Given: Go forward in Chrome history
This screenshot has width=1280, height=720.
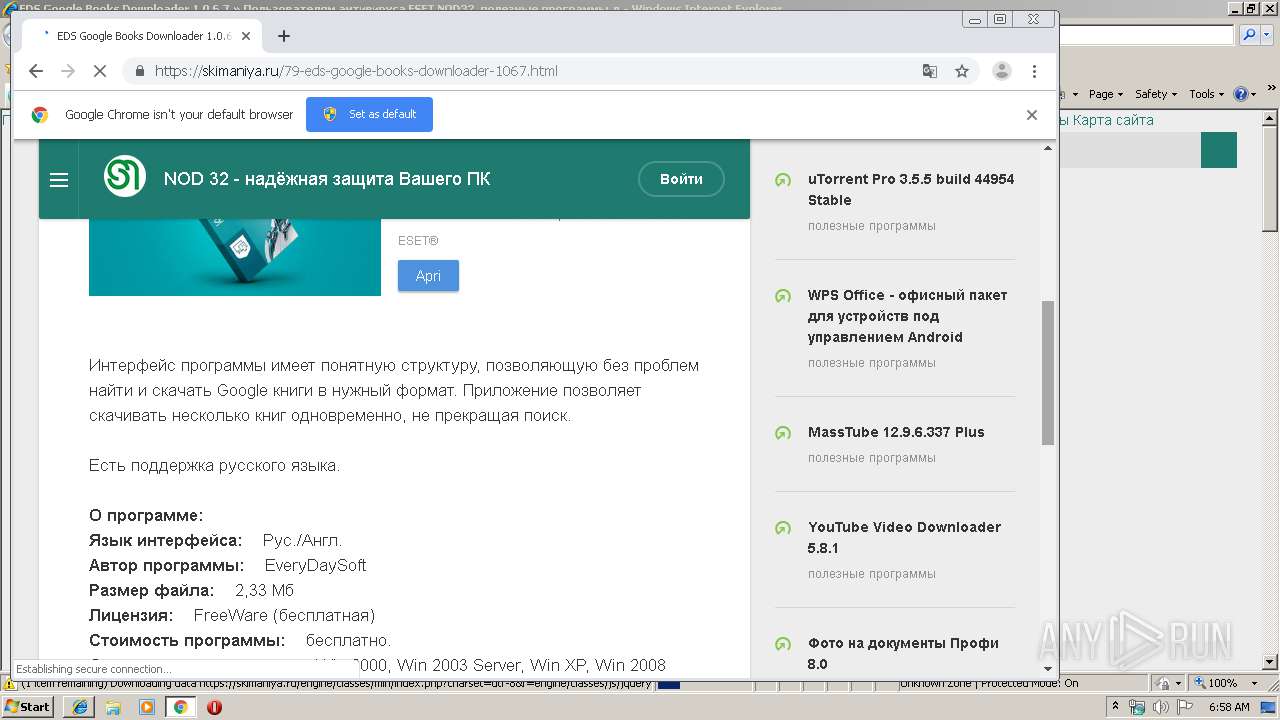Looking at the screenshot, I should [68, 71].
